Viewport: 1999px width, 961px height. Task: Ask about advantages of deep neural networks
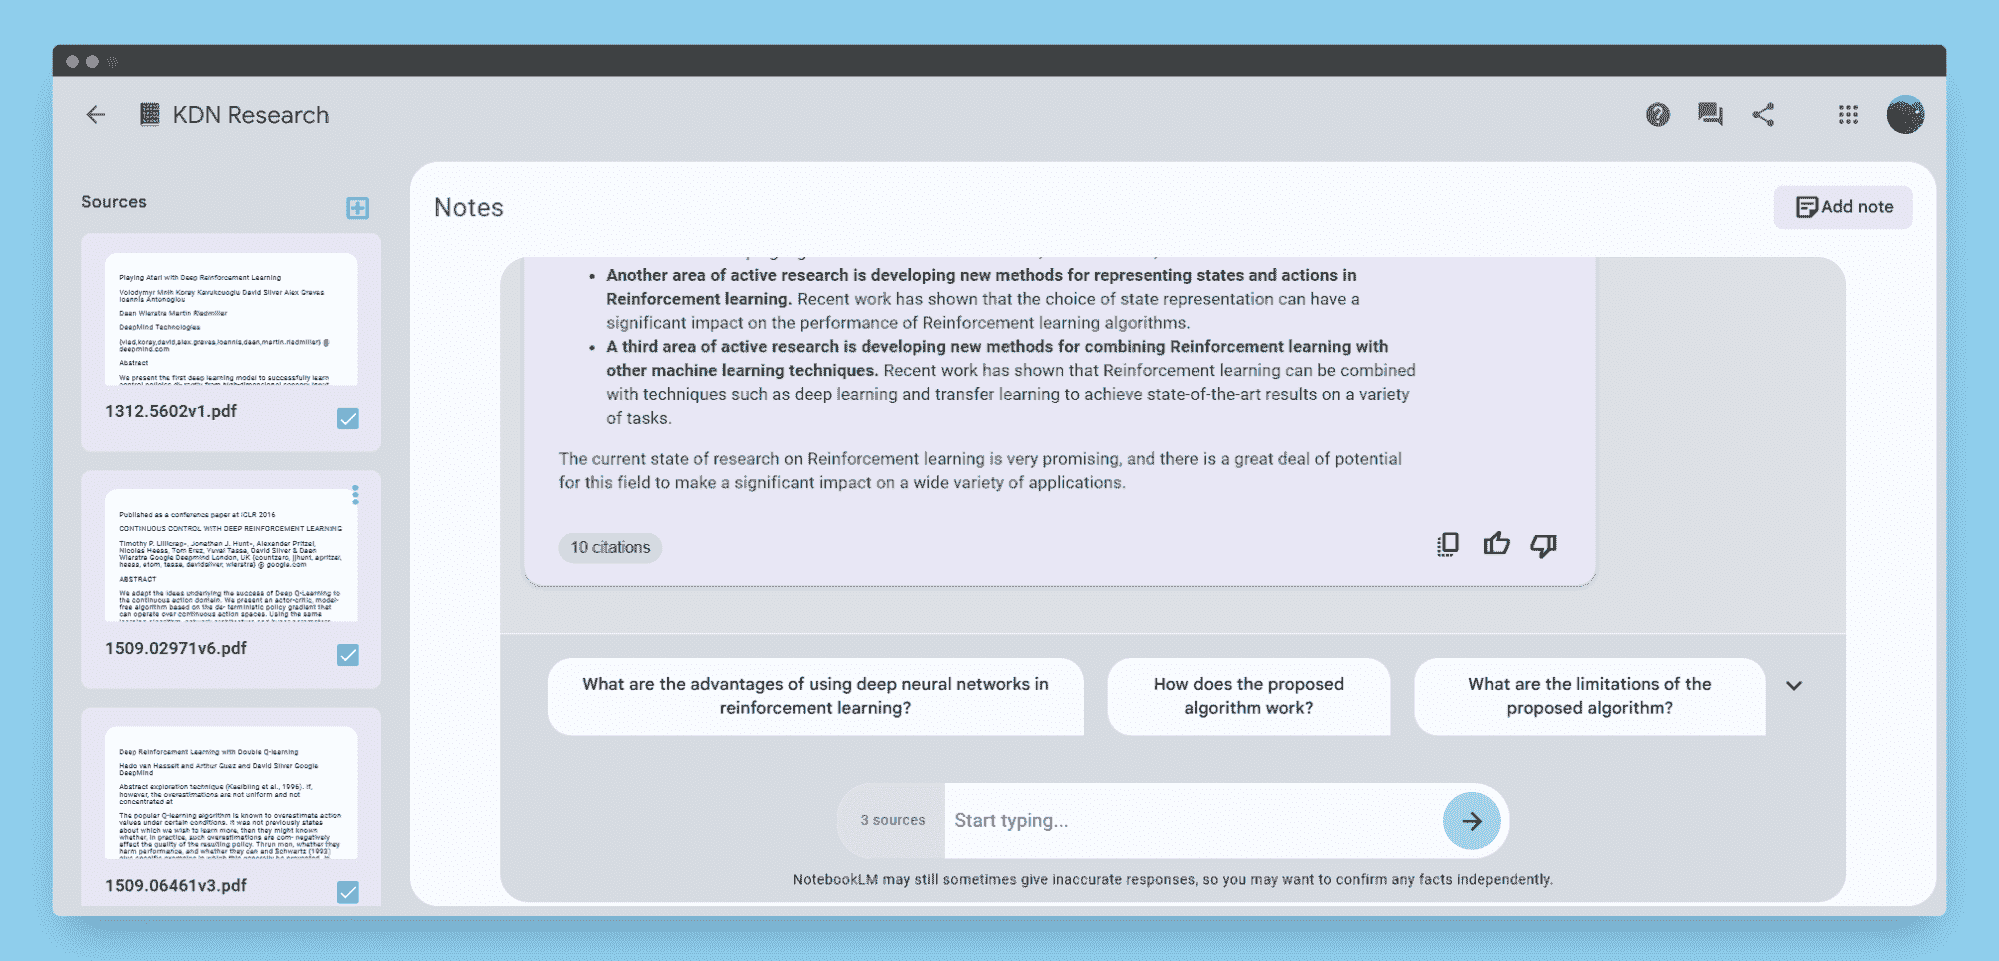[x=815, y=696]
